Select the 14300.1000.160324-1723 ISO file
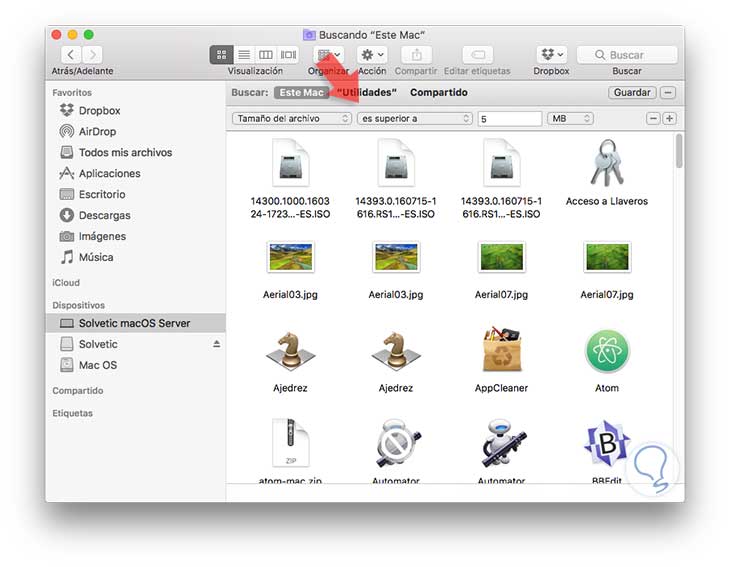Screen dimensions: 730x567 tap(291, 179)
